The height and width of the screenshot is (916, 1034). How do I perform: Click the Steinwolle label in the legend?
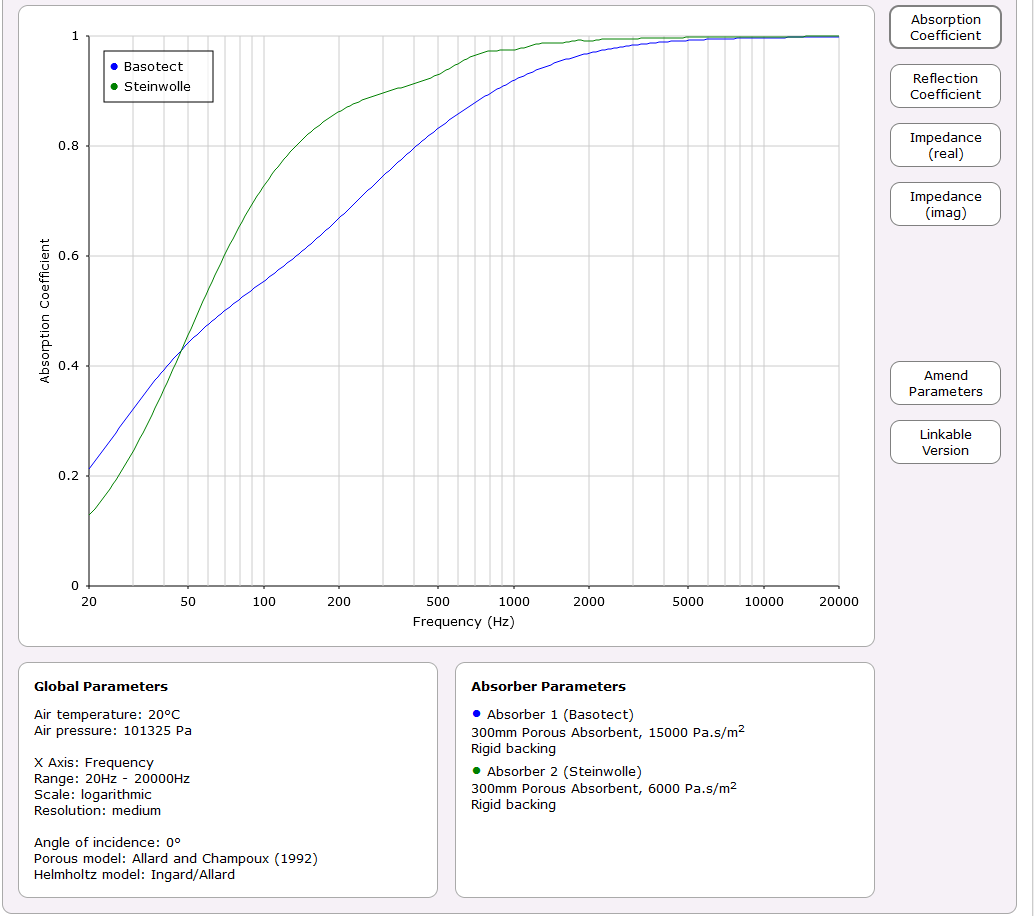click(157, 87)
